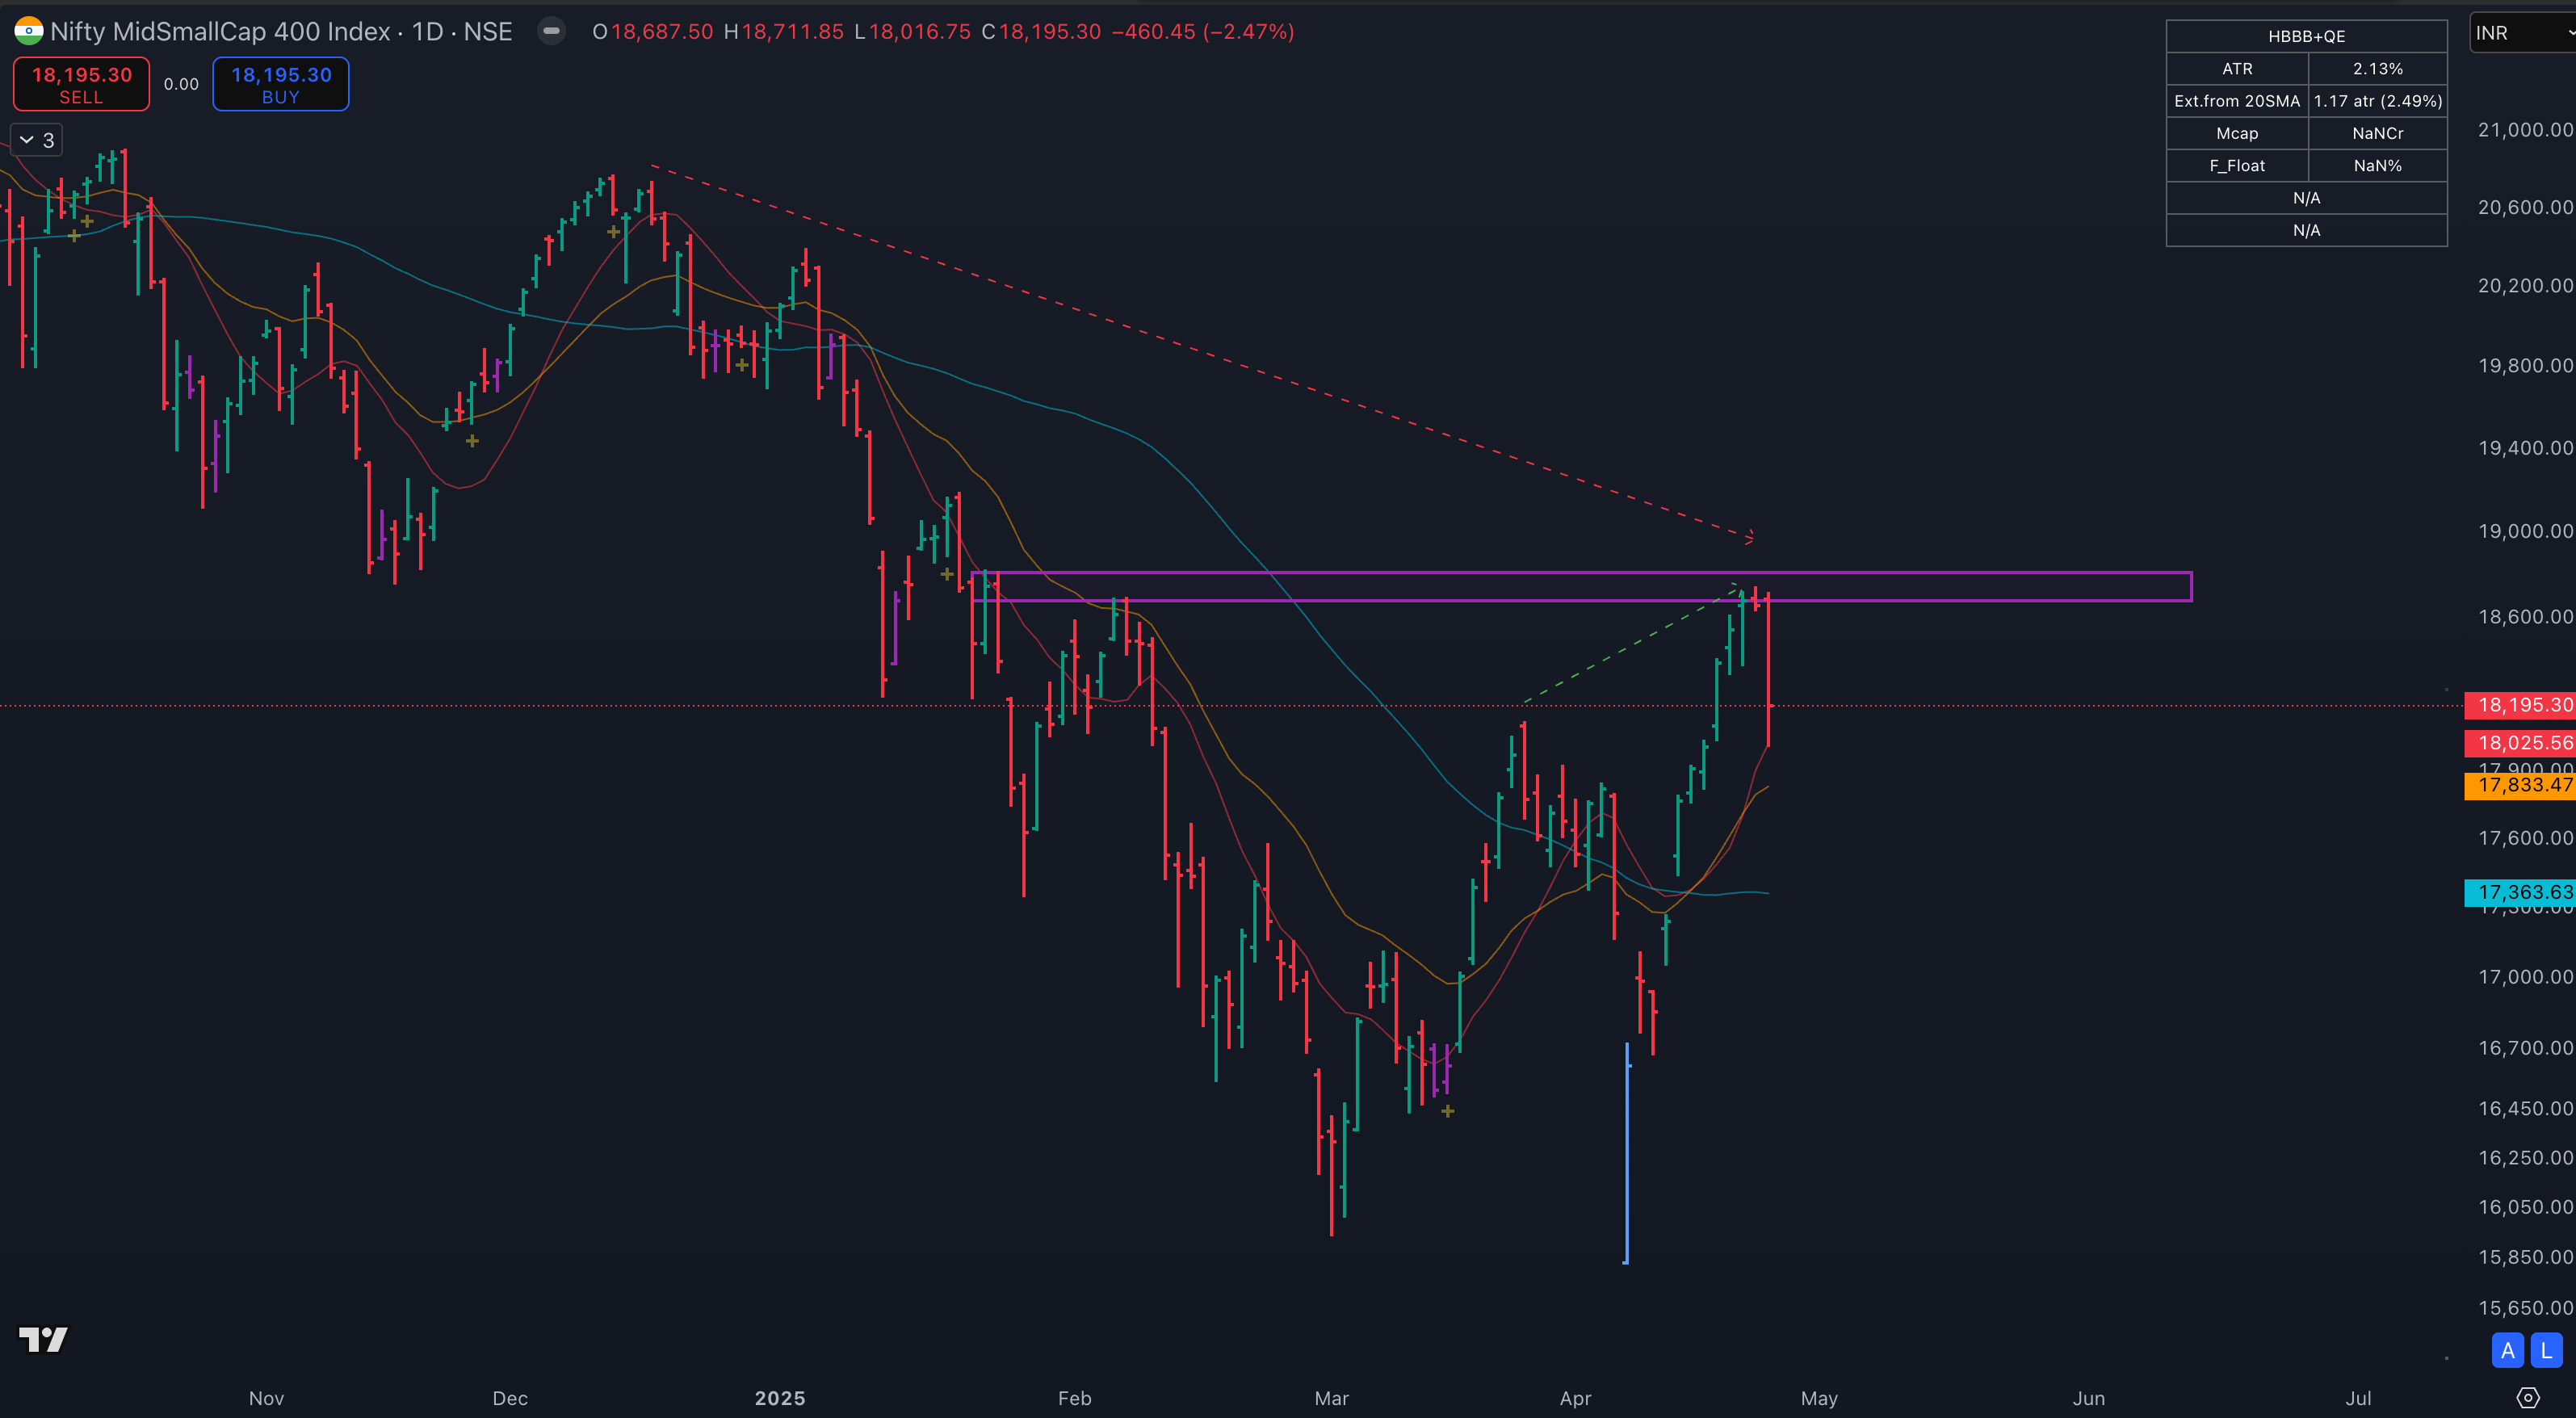Click the Ext.from 20SMA label cell
The image size is (2576, 1418).
click(2237, 101)
